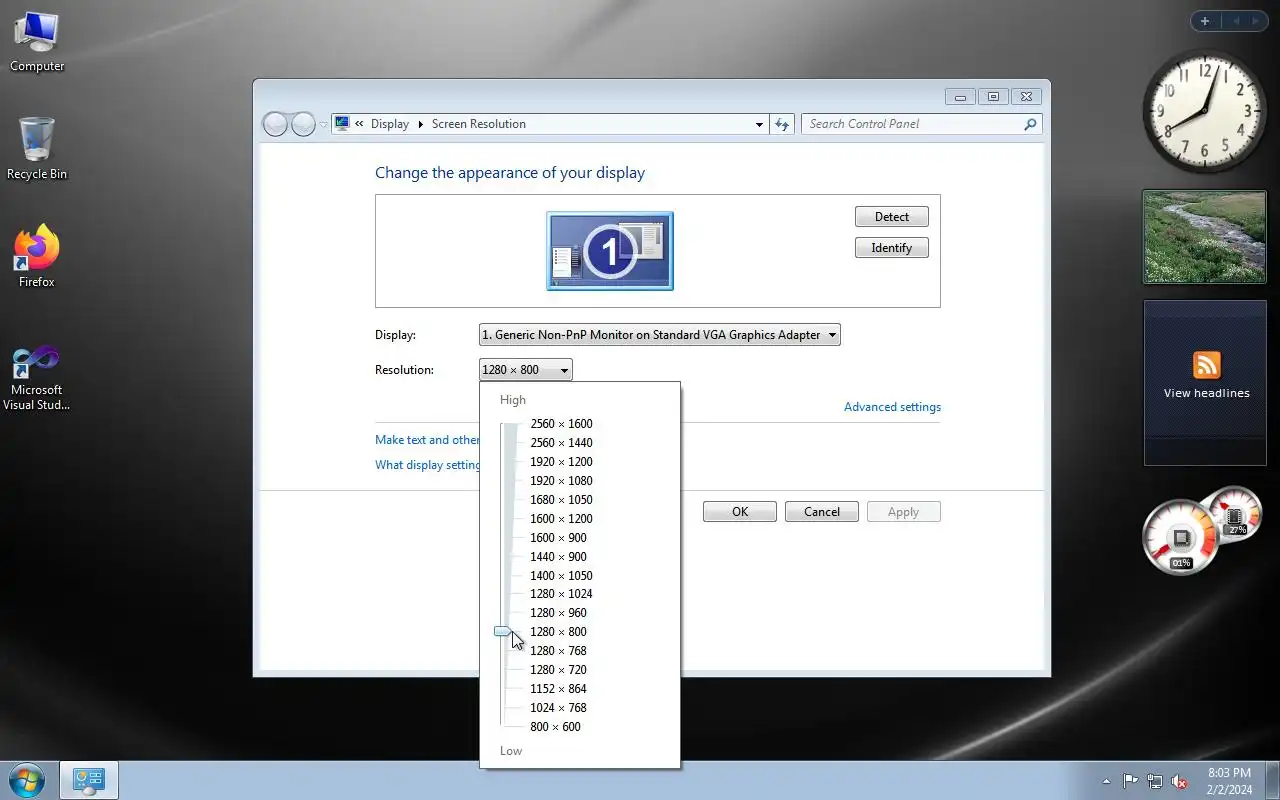Select the Control Panel taskbar button

click(89, 780)
